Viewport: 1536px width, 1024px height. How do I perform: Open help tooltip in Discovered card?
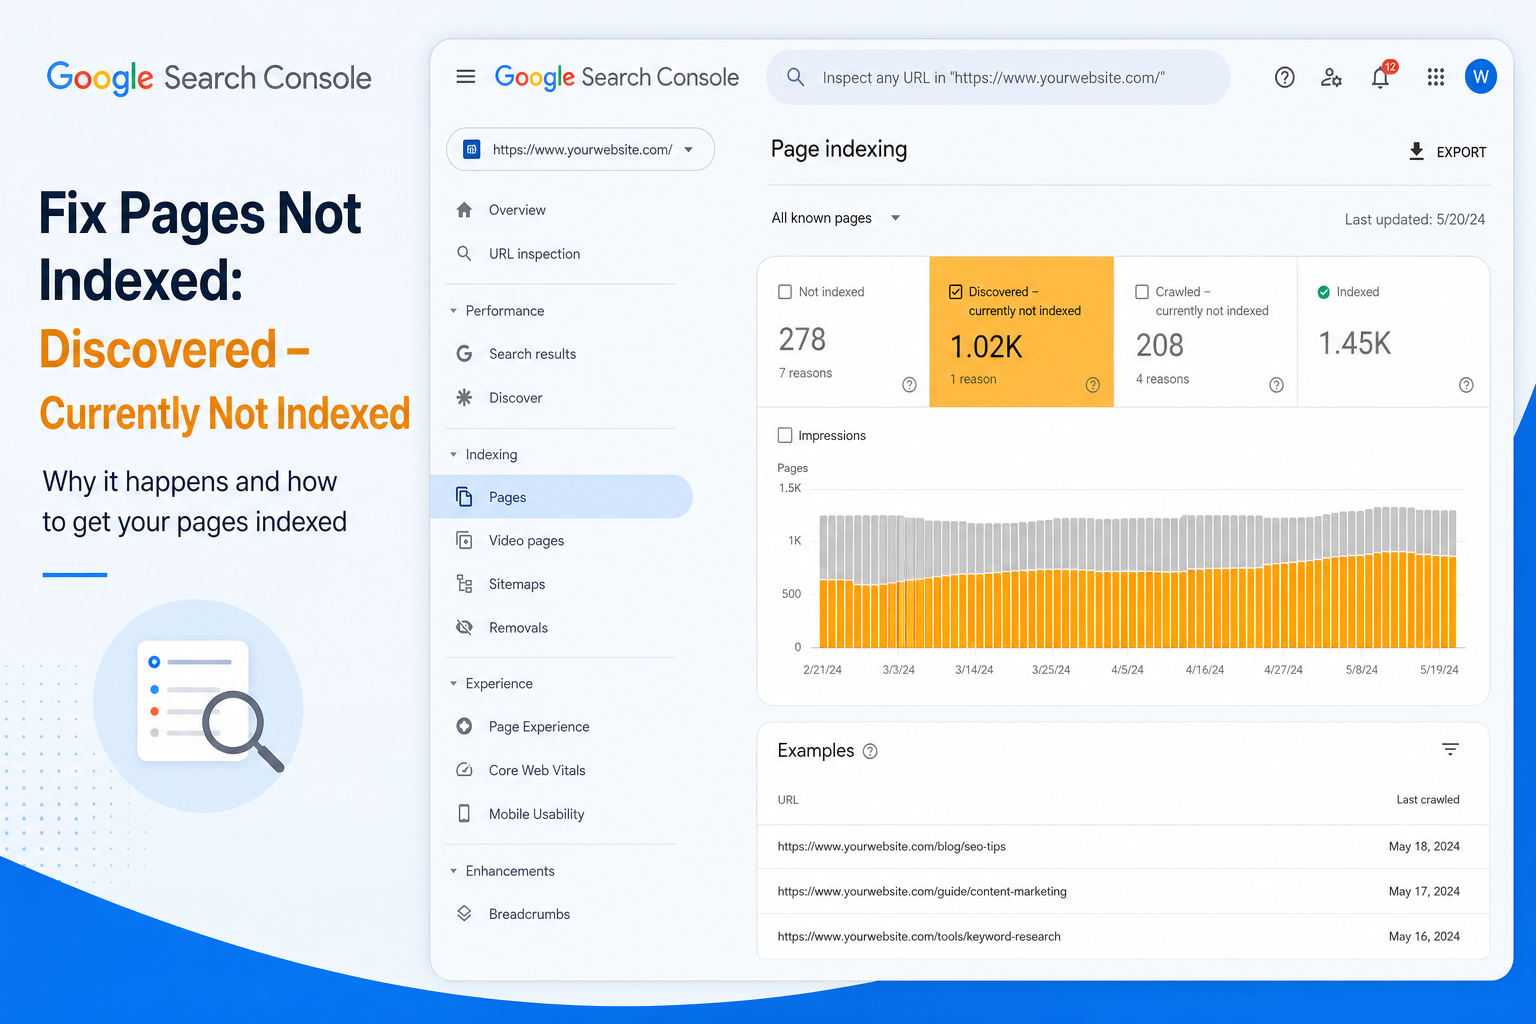[1093, 385]
